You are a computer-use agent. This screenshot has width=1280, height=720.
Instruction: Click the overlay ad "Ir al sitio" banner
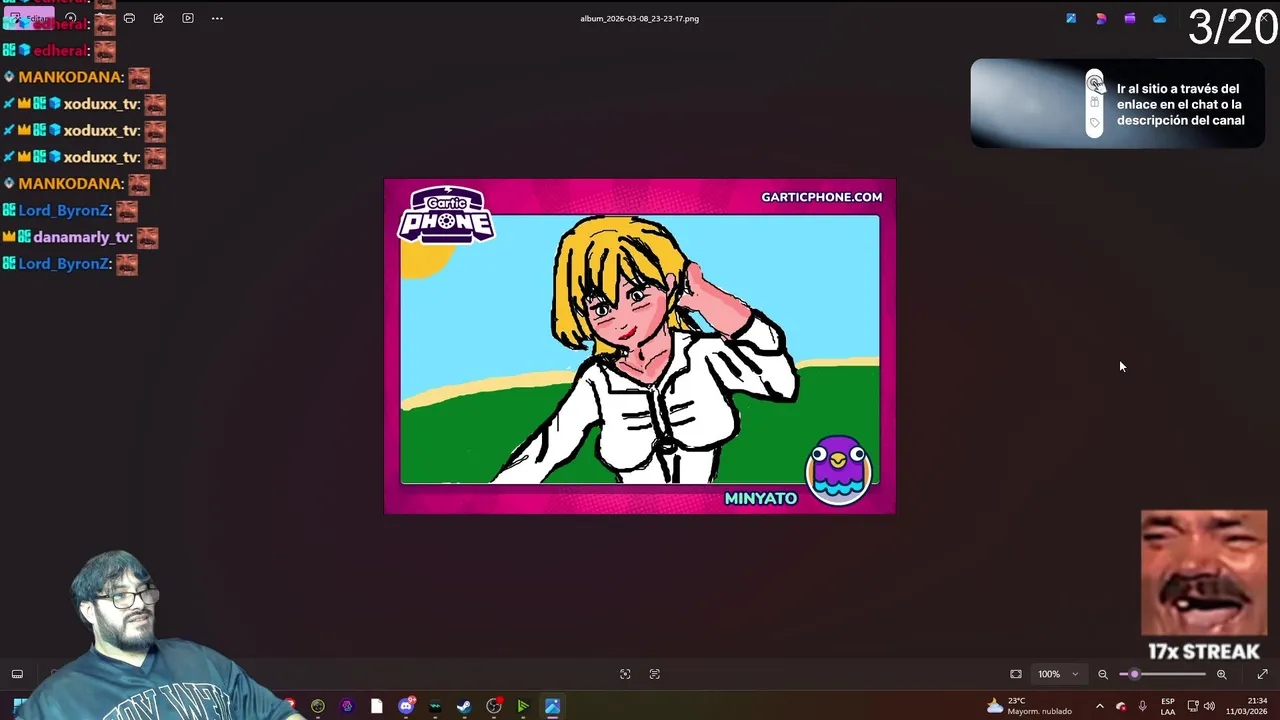[x=1117, y=104]
